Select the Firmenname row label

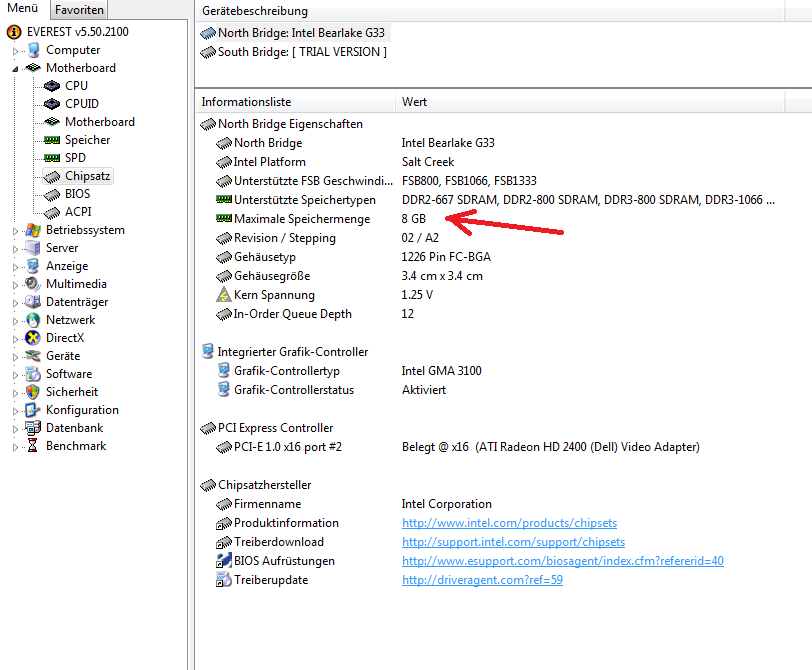[x=267, y=504]
